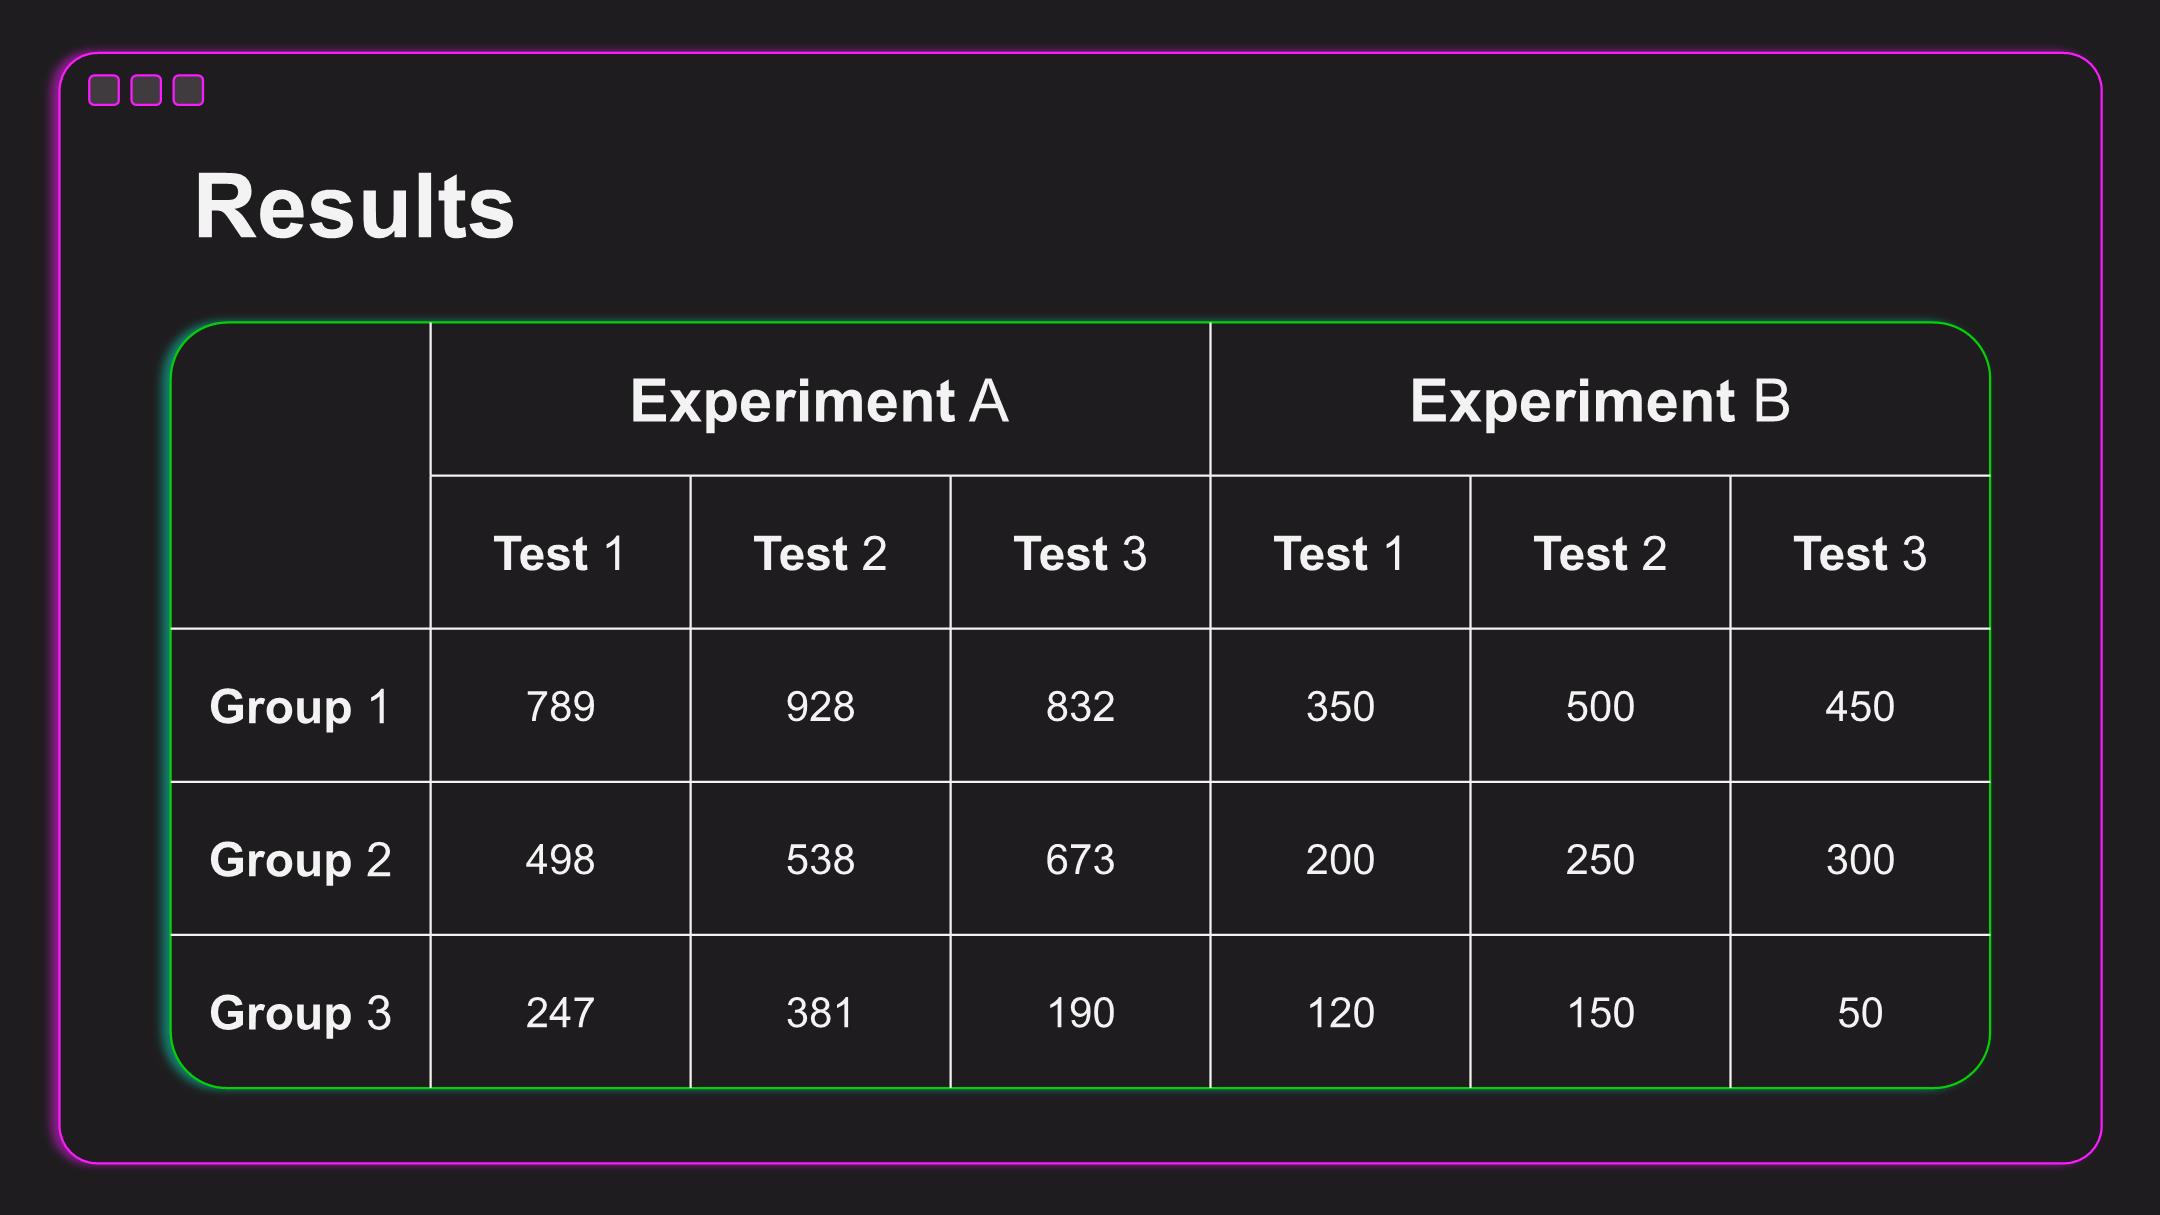Screen dimensions: 2160x1215
Task: Click the third pink square window icon
Action: coord(188,90)
